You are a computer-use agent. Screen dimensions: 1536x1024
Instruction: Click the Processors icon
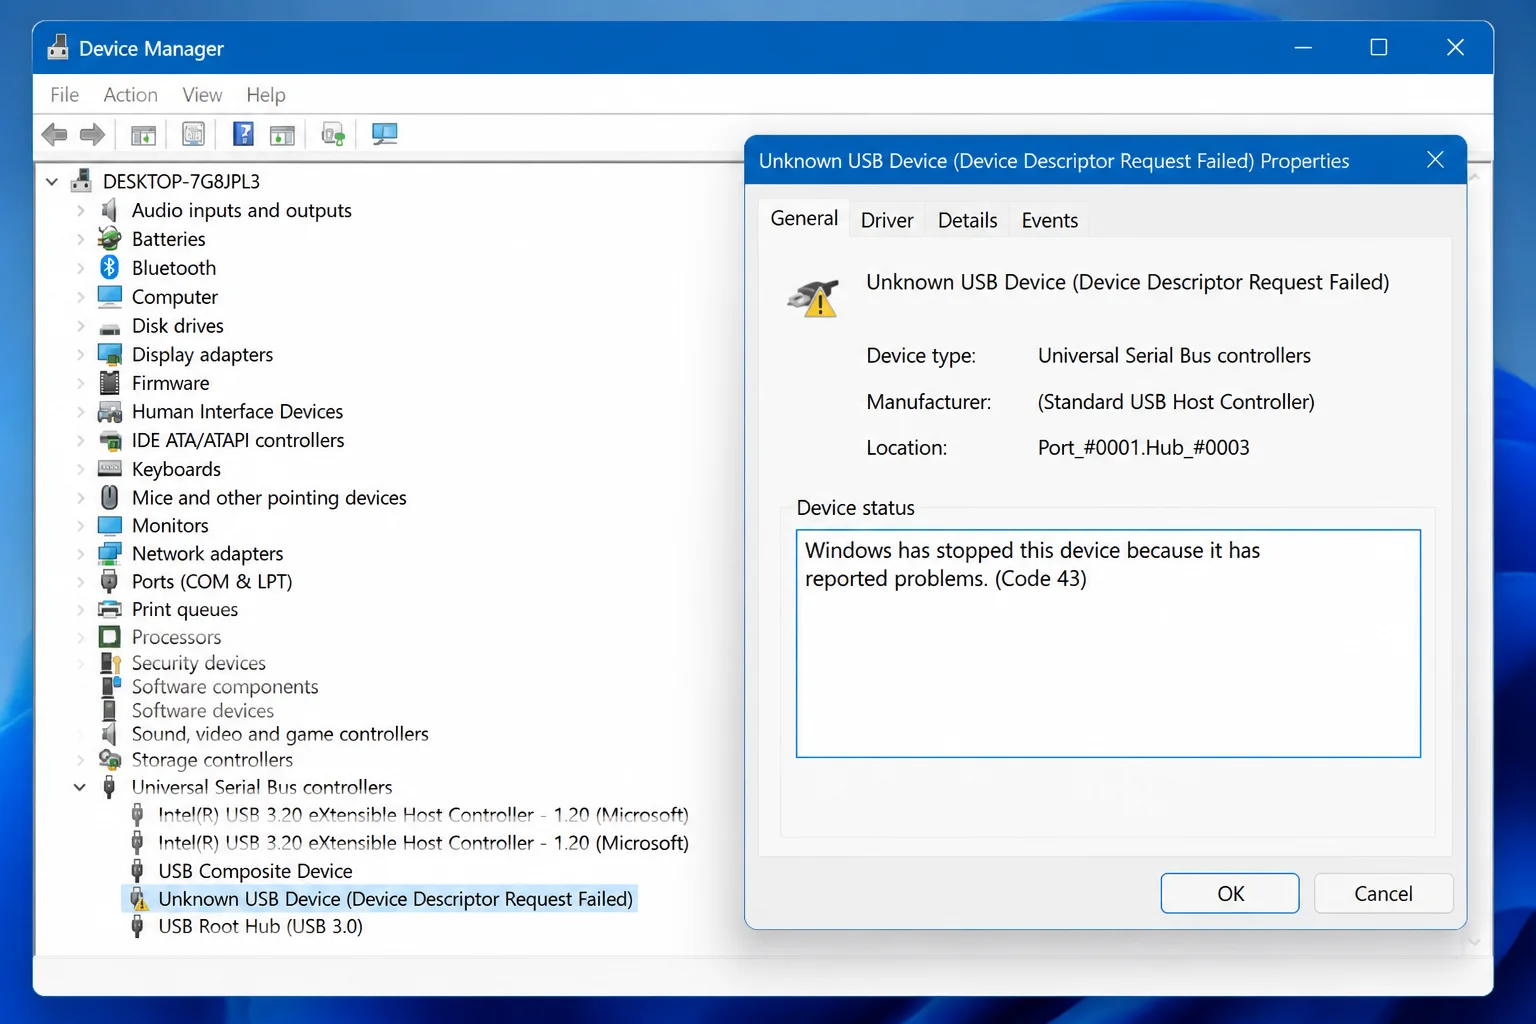pyautogui.click(x=109, y=637)
